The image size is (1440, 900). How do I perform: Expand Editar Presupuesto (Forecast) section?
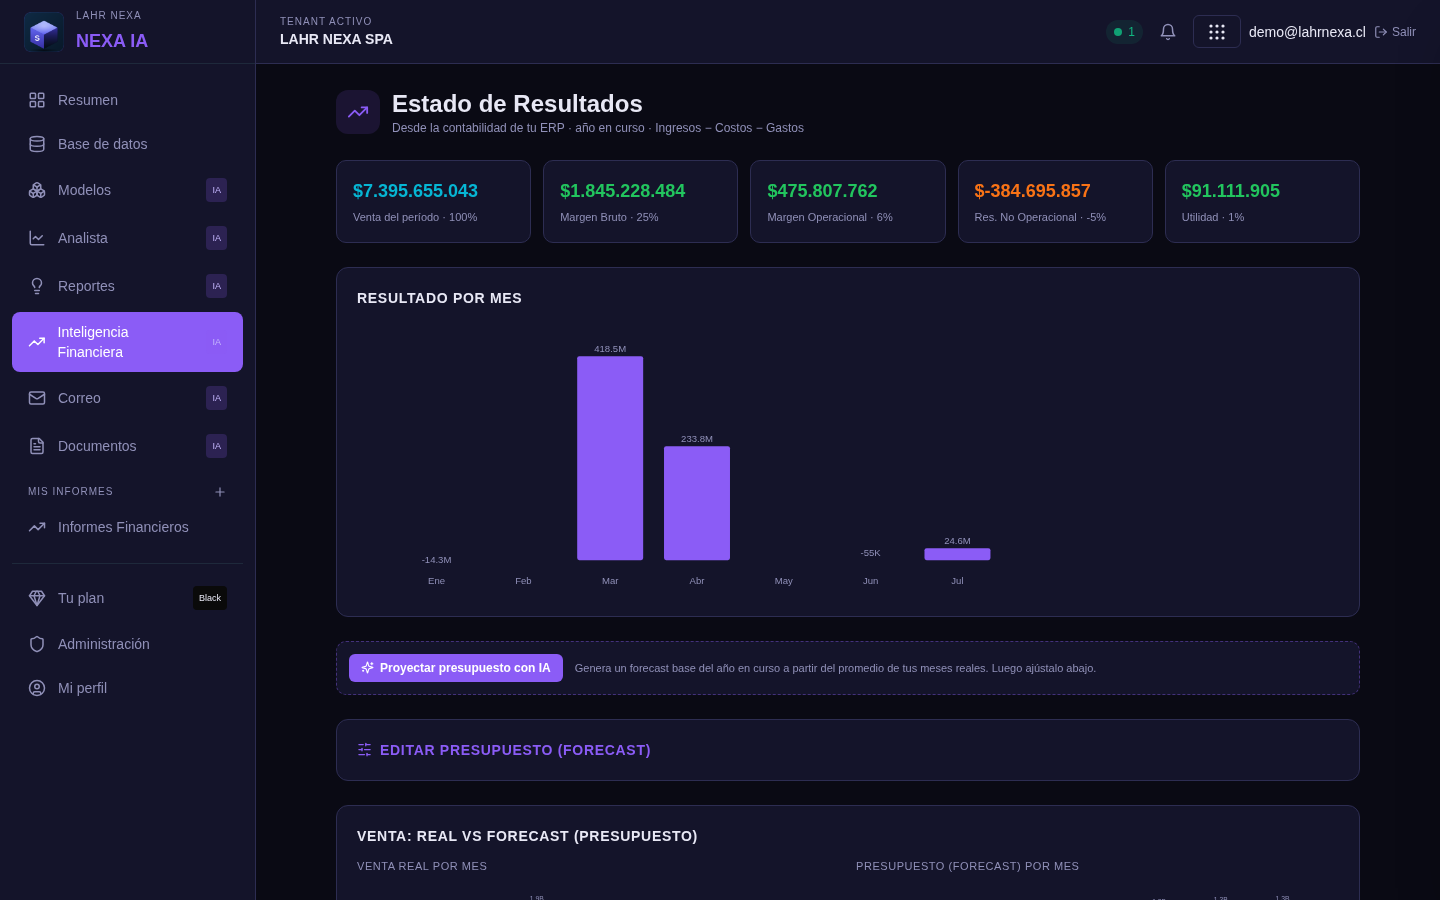[848, 750]
